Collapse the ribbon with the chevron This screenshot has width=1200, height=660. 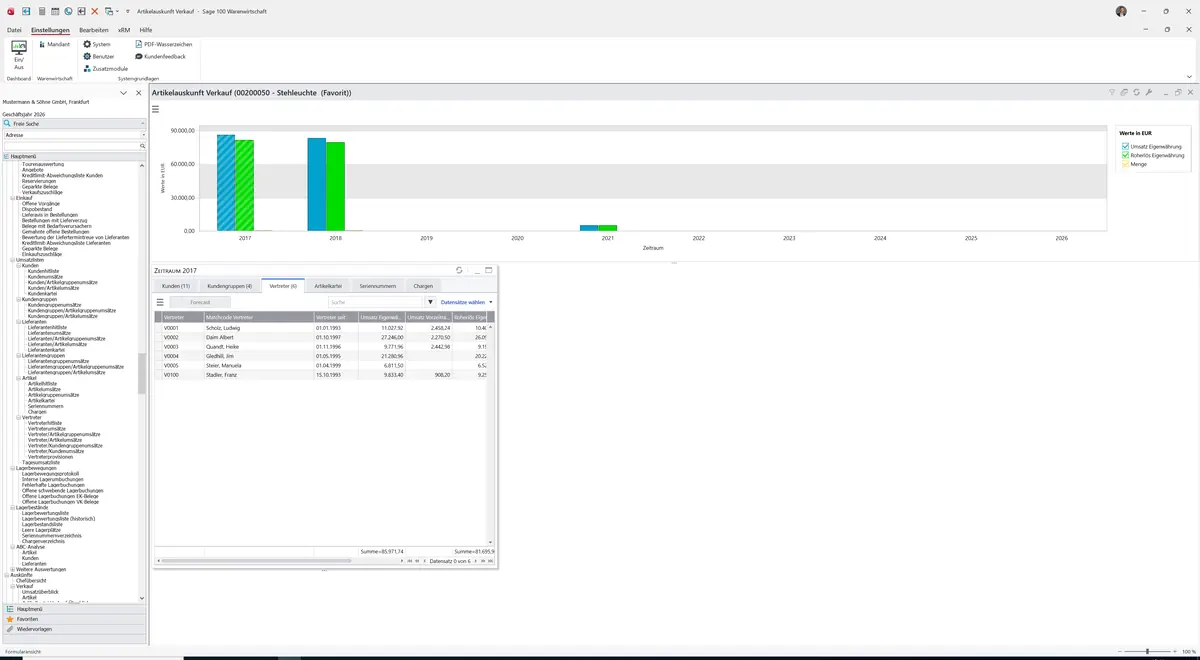[x=1189, y=76]
